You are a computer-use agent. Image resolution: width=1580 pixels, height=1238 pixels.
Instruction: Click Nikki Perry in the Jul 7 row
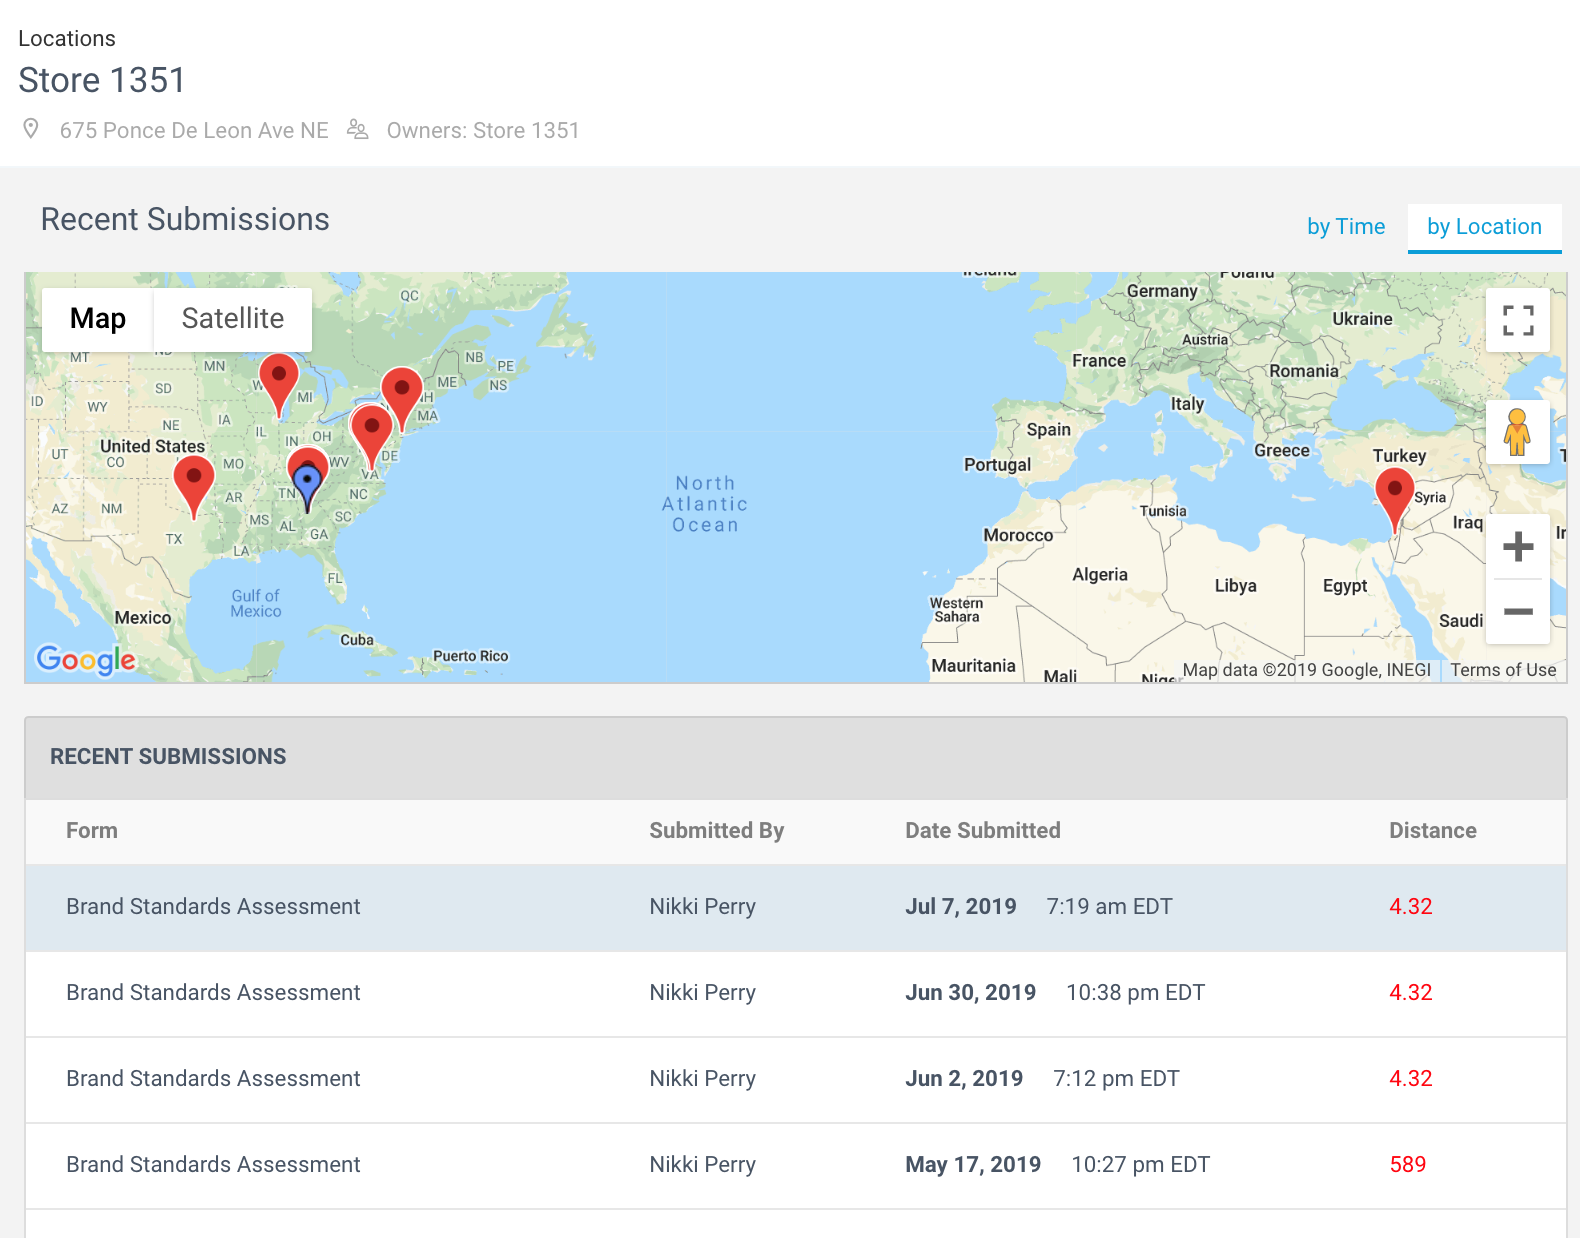(x=702, y=906)
